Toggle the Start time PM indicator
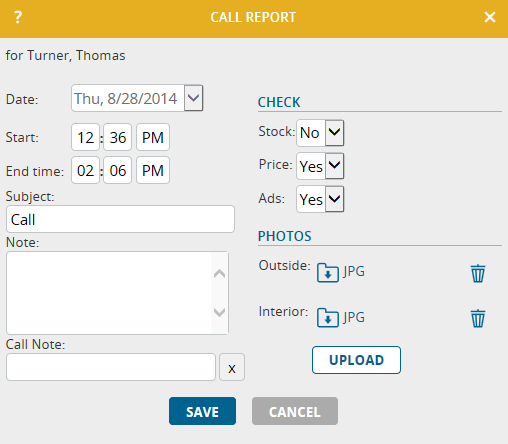This screenshot has width=508, height=444. (x=153, y=137)
